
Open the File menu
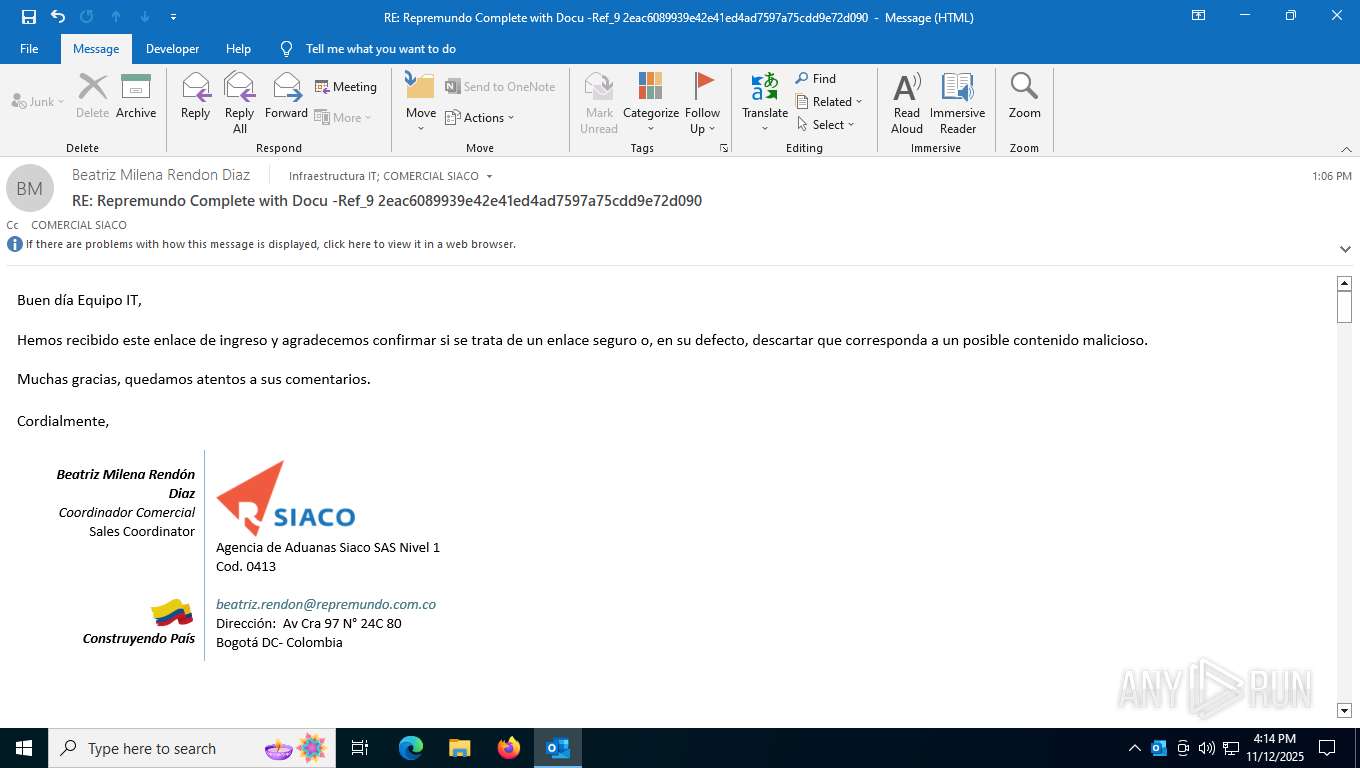(29, 49)
